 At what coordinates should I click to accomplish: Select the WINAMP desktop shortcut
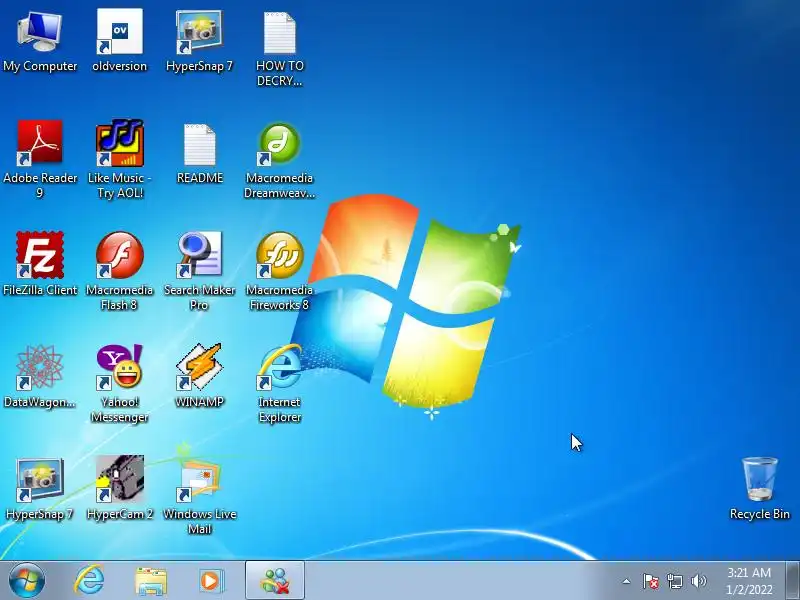pyautogui.click(x=199, y=376)
